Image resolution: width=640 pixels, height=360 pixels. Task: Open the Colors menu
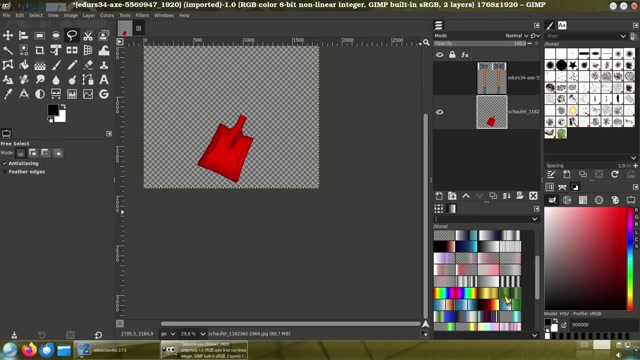click(107, 15)
